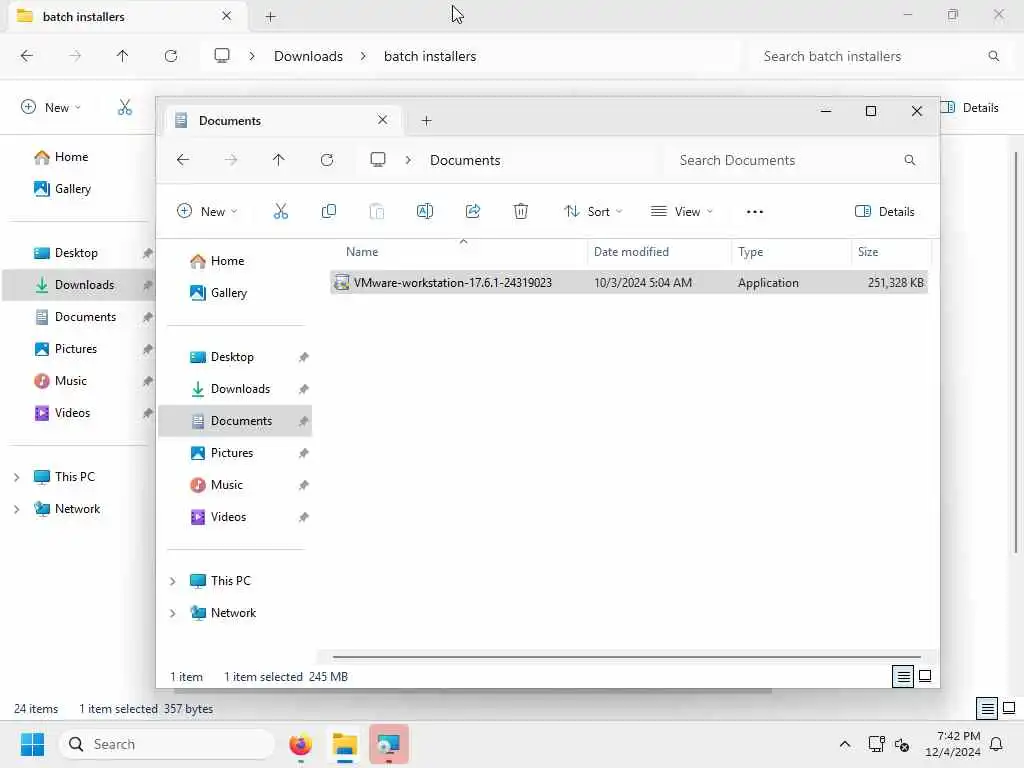This screenshot has width=1024, height=768.
Task: Toggle the Details pane in Documents window
Action: 884,212
